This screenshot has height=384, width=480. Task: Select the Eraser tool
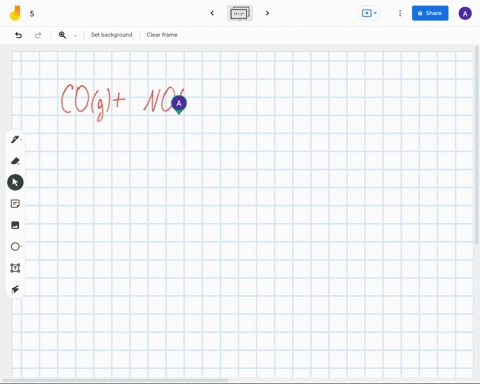pos(15,161)
